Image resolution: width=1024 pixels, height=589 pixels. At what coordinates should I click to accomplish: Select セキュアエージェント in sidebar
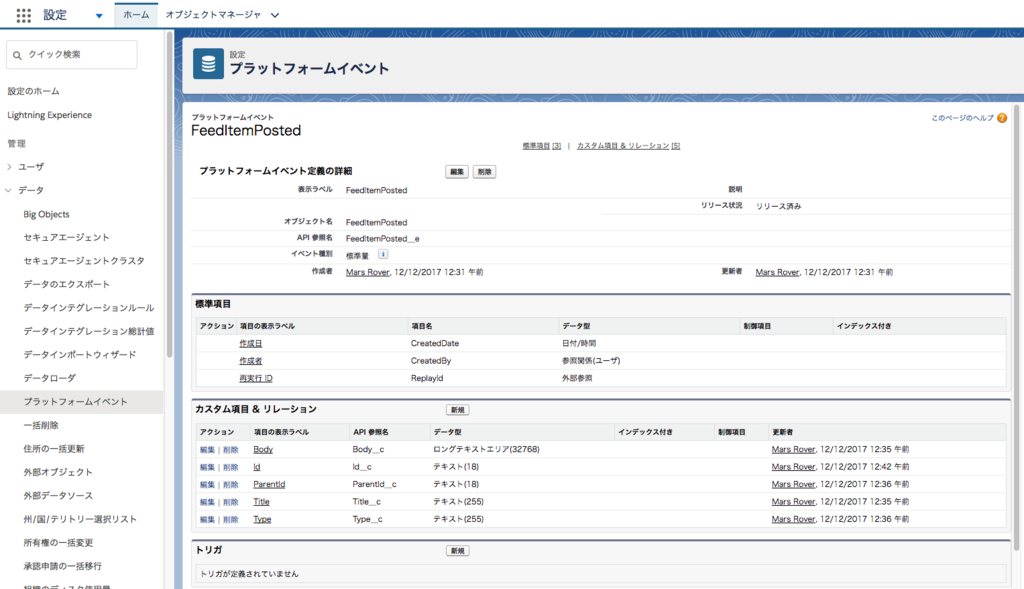[67, 238]
